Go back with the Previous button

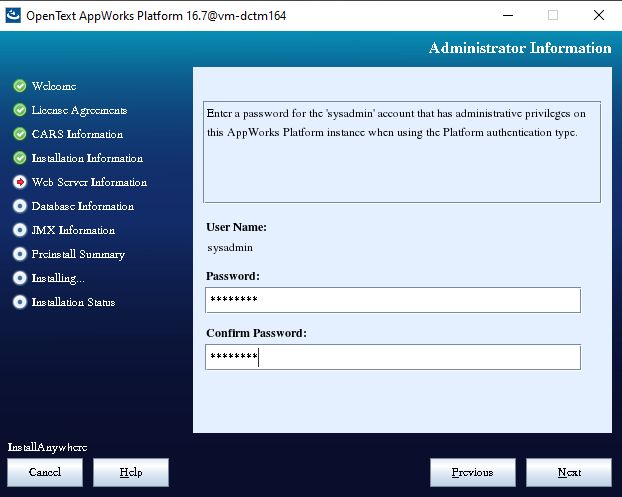pos(472,472)
